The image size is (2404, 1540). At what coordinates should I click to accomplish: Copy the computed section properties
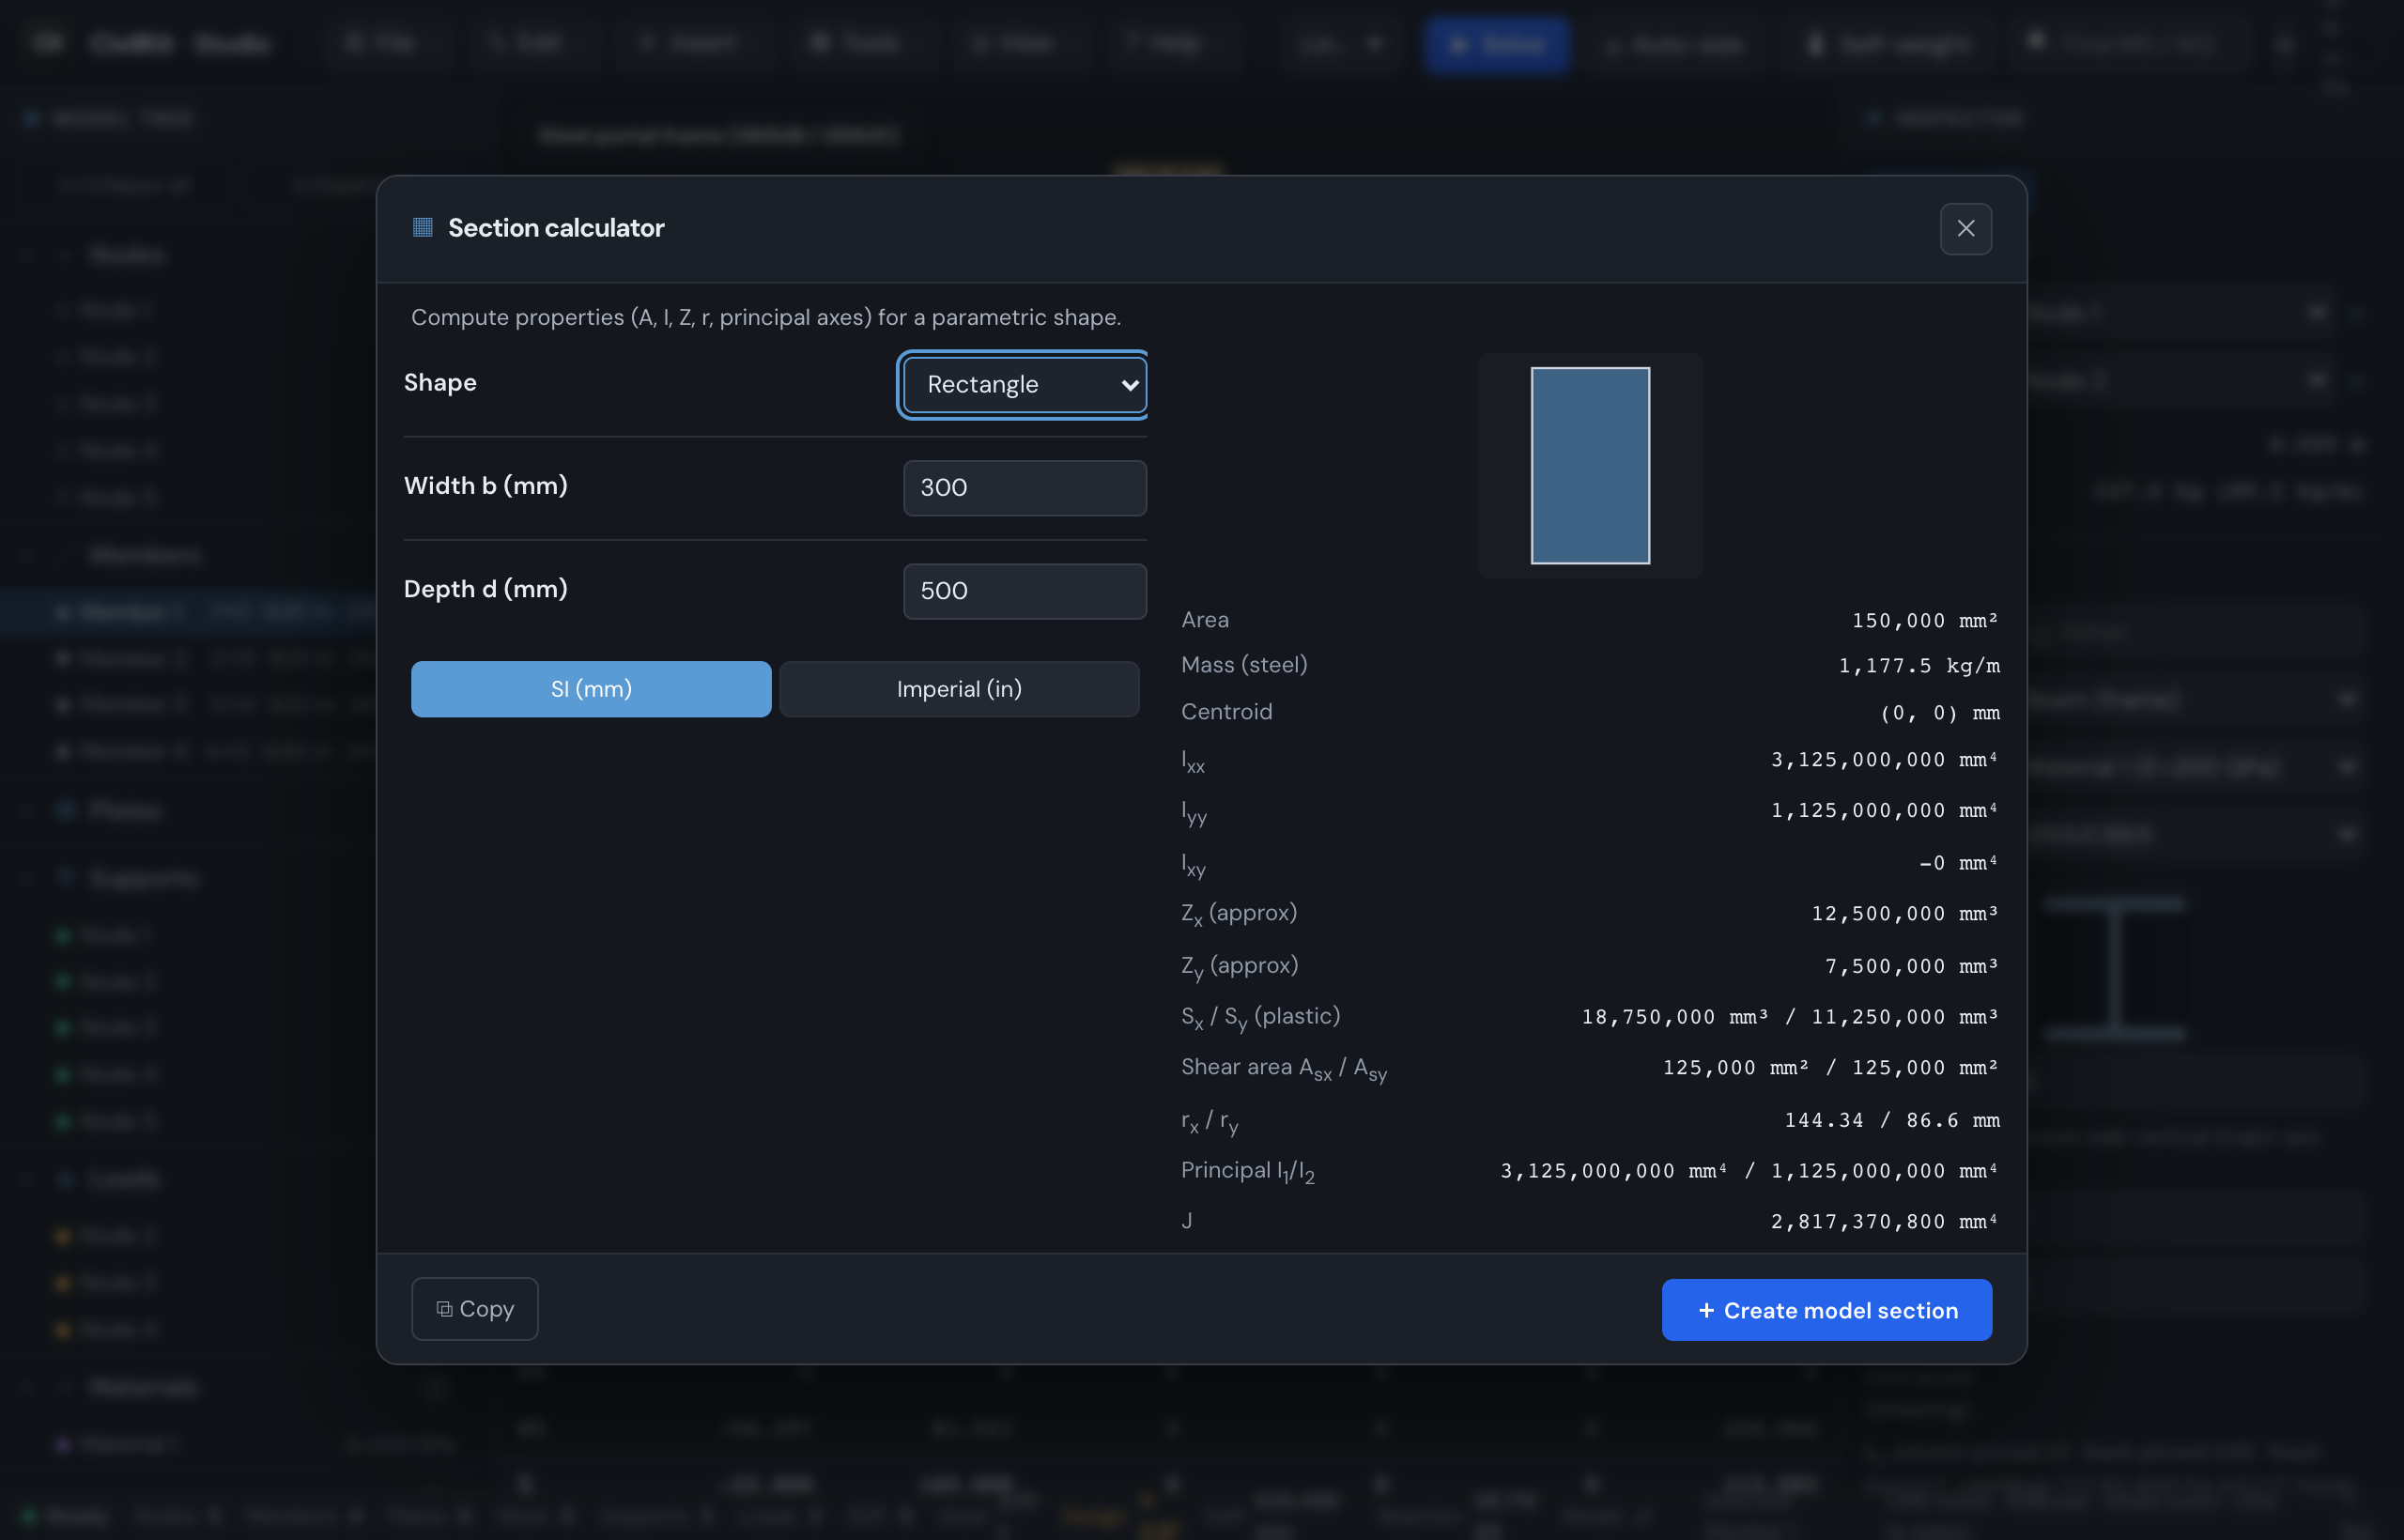pyautogui.click(x=475, y=1309)
